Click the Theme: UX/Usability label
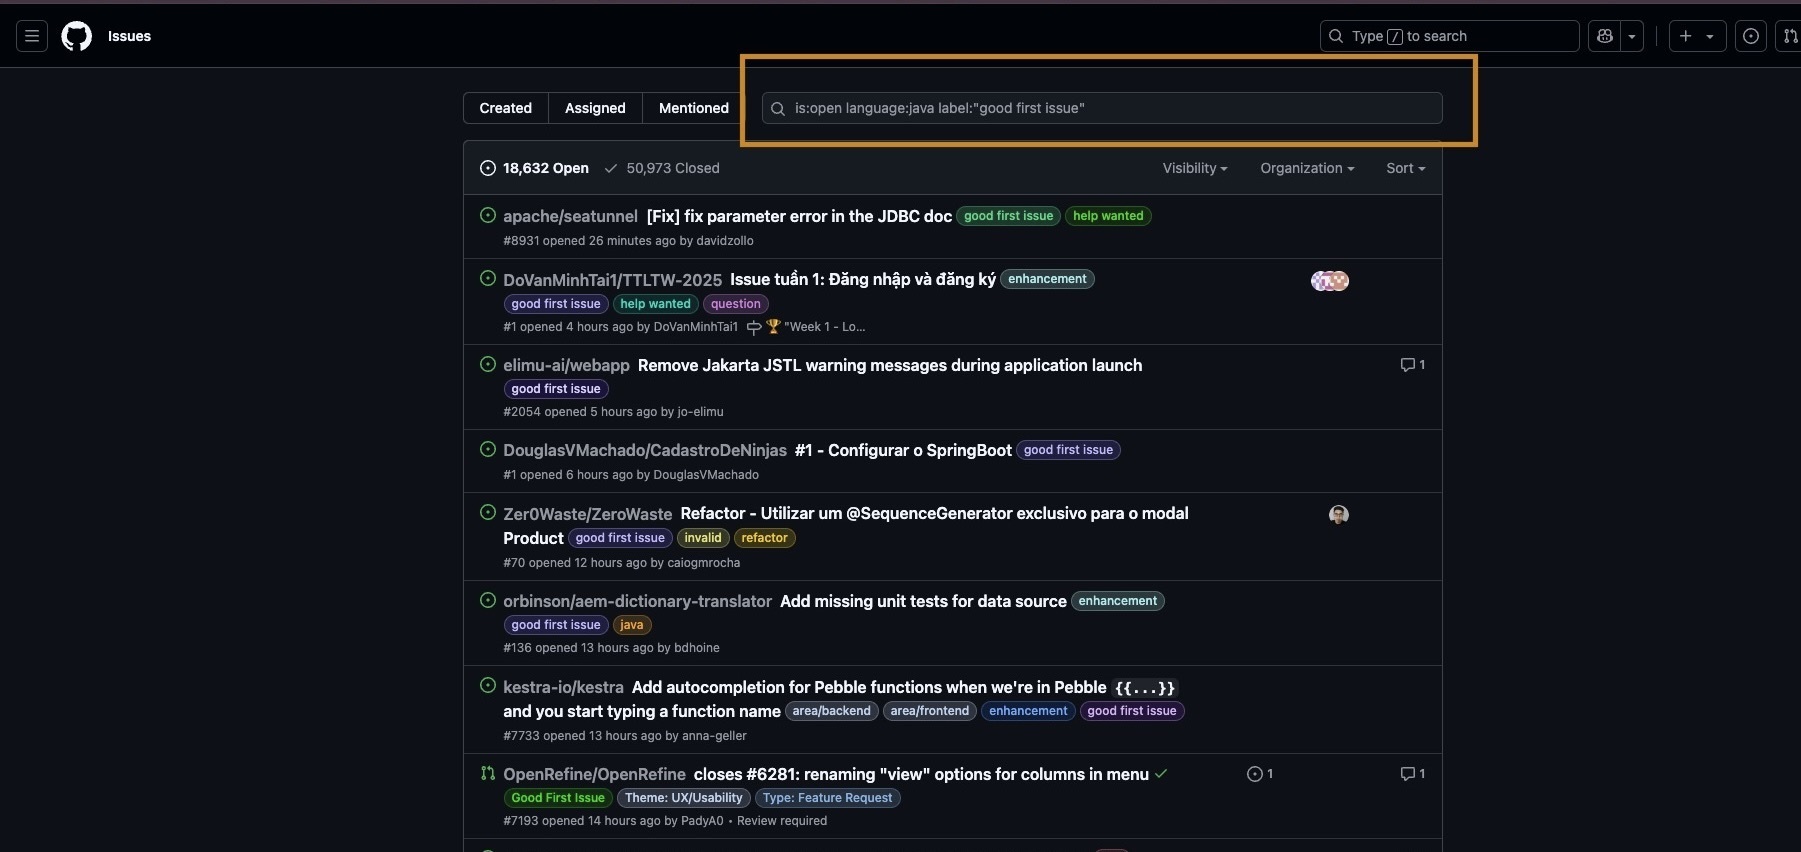The height and width of the screenshot is (852, 1801). [x=684, y=798]
